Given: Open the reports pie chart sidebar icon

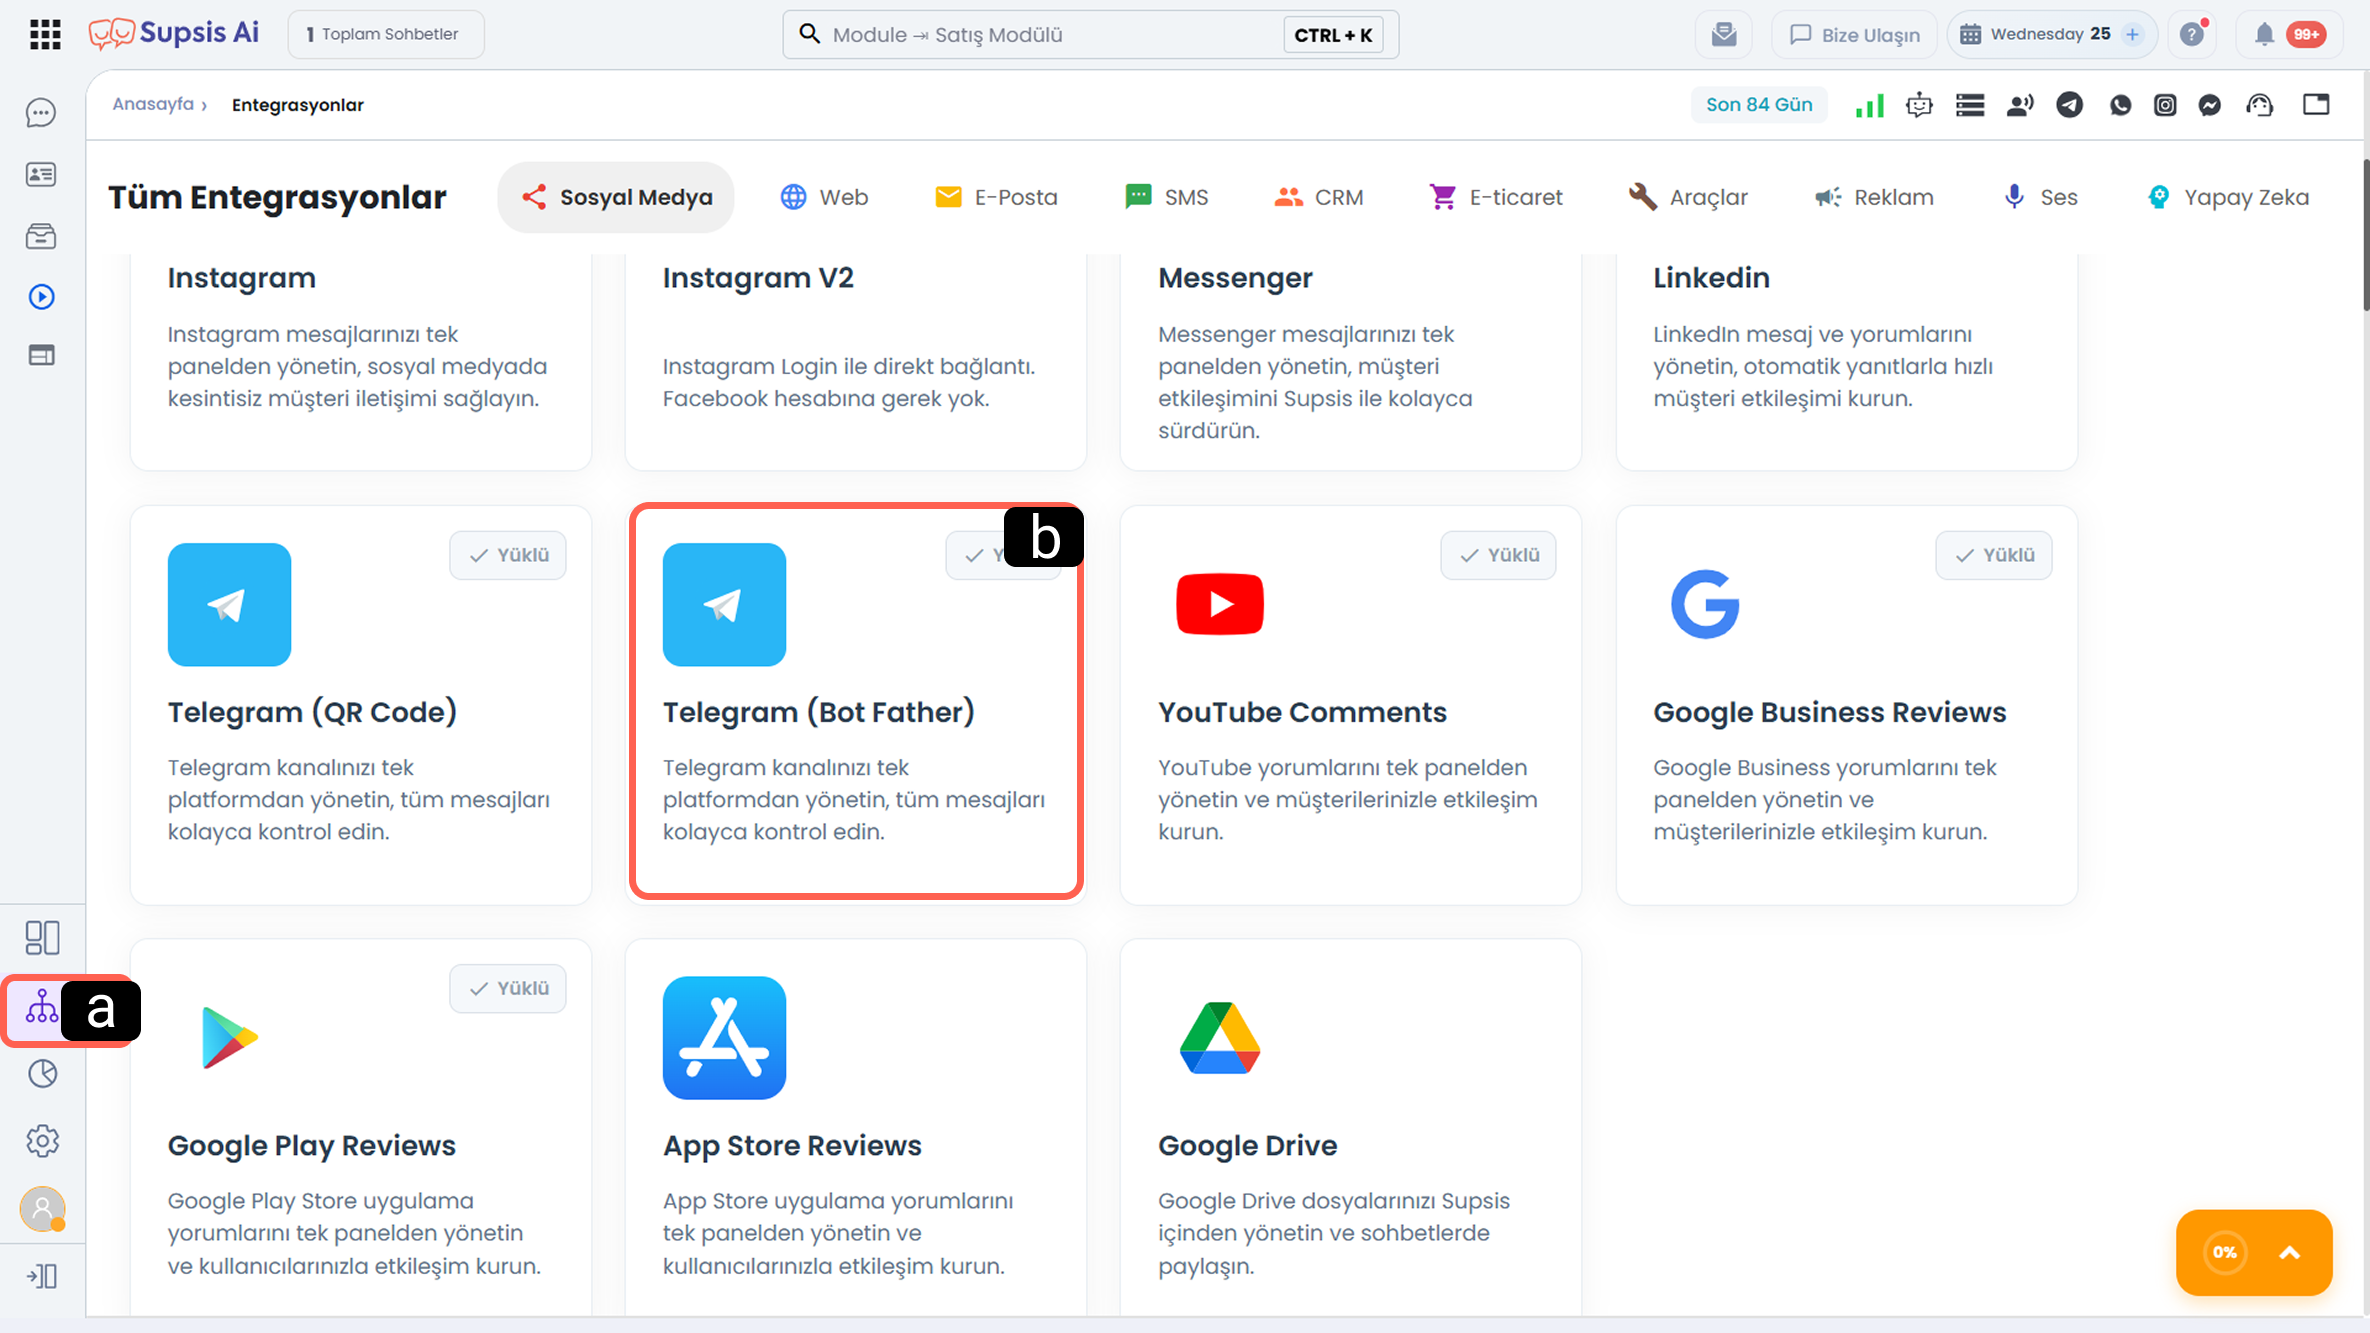Looking at the screenshot, I should click(42, 1074).
